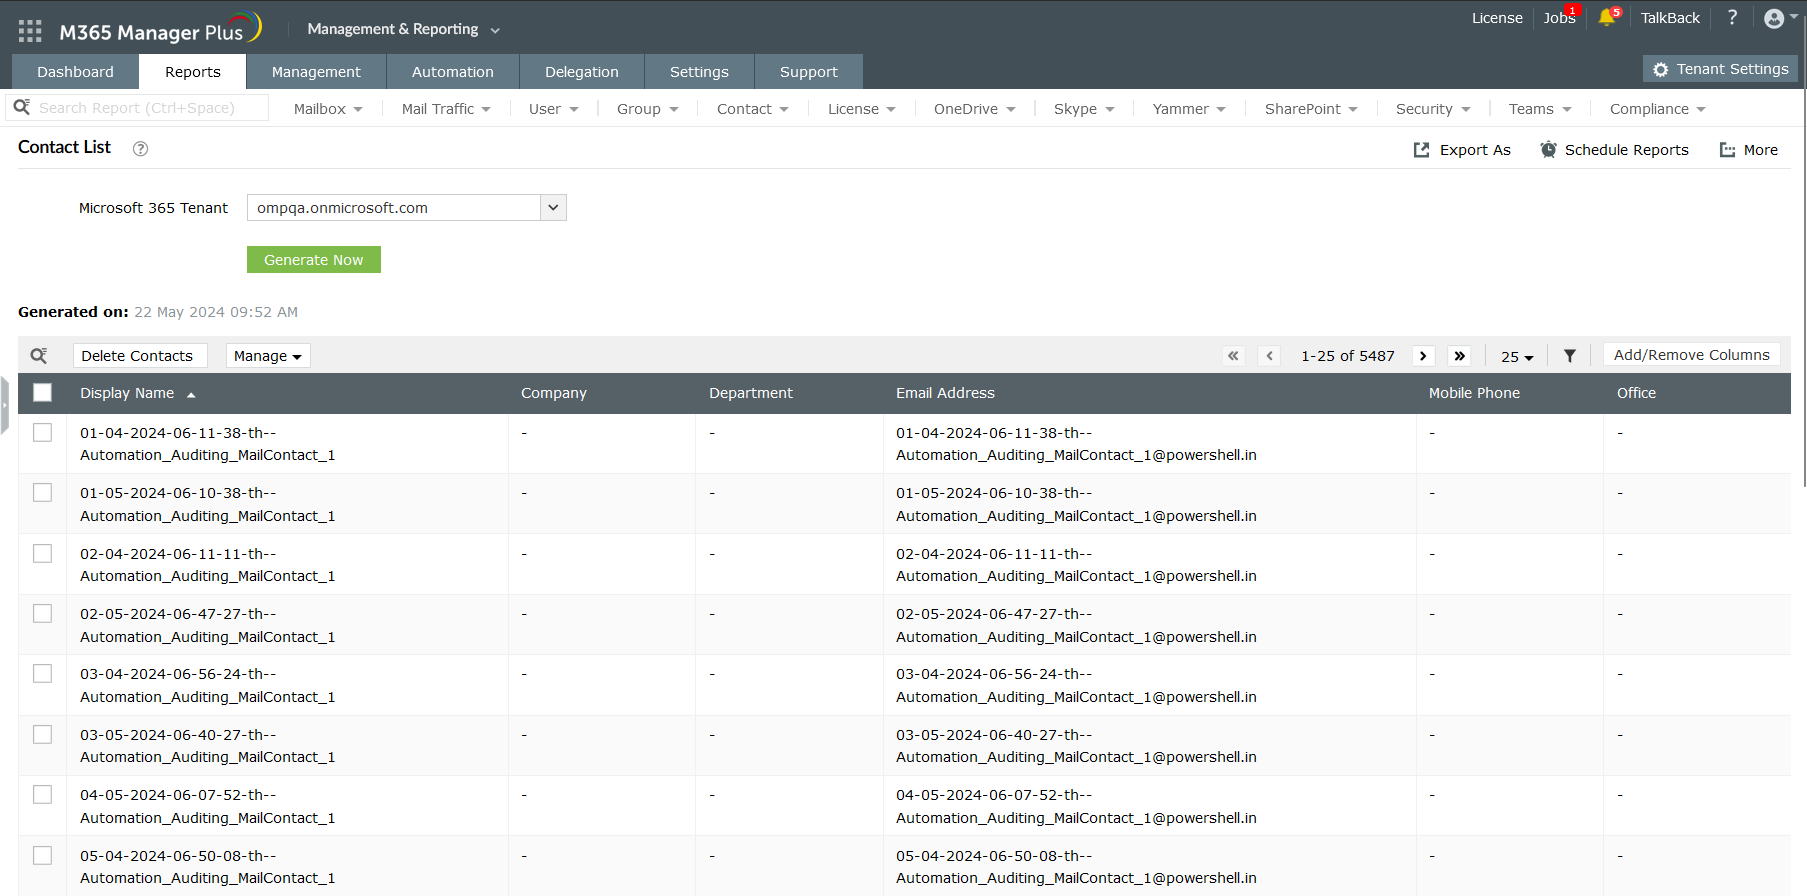Open the filter funnel icon
The width and height of the screenshot is (1807, 896).
click(x=1570, y=356)
